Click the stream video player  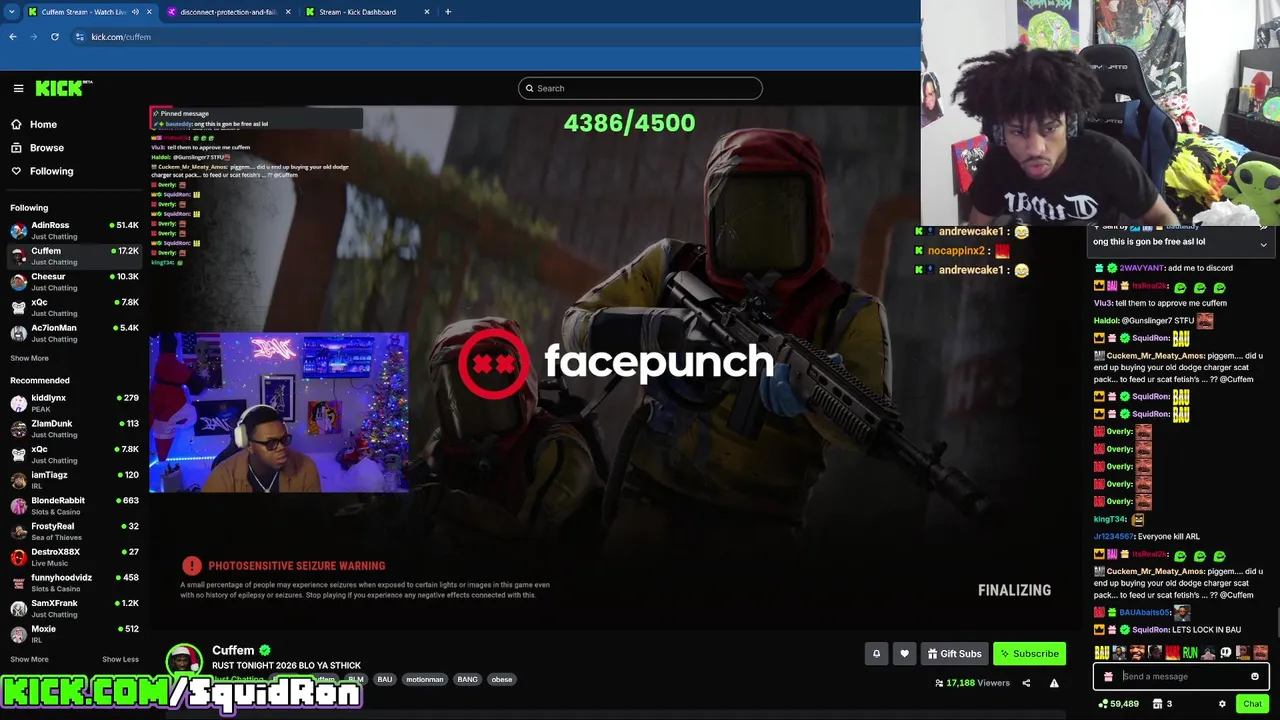617,370
